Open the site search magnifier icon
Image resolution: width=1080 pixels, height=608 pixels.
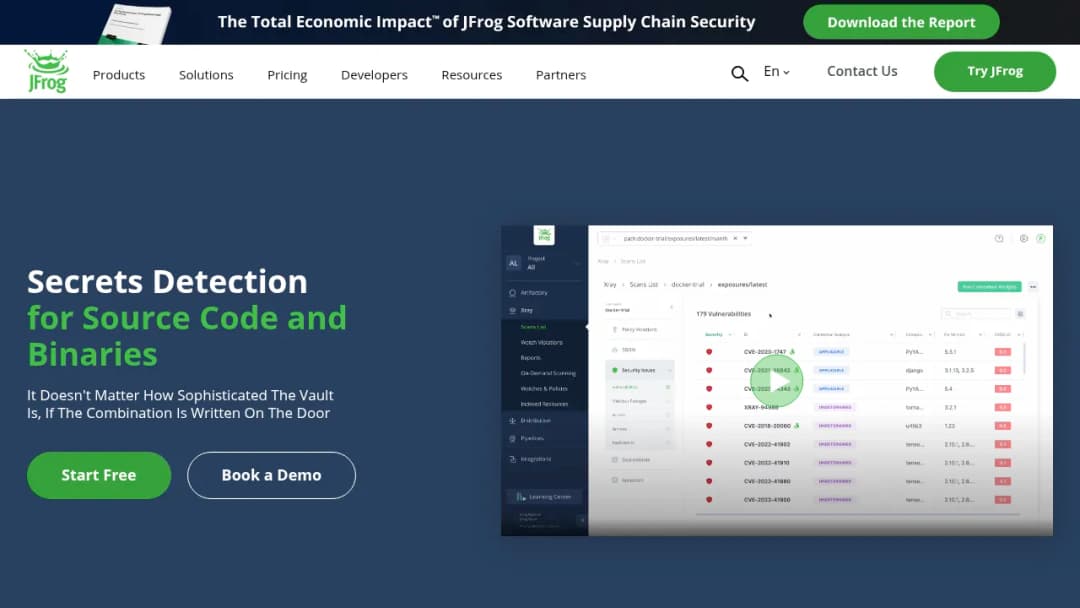coord(739,74)
